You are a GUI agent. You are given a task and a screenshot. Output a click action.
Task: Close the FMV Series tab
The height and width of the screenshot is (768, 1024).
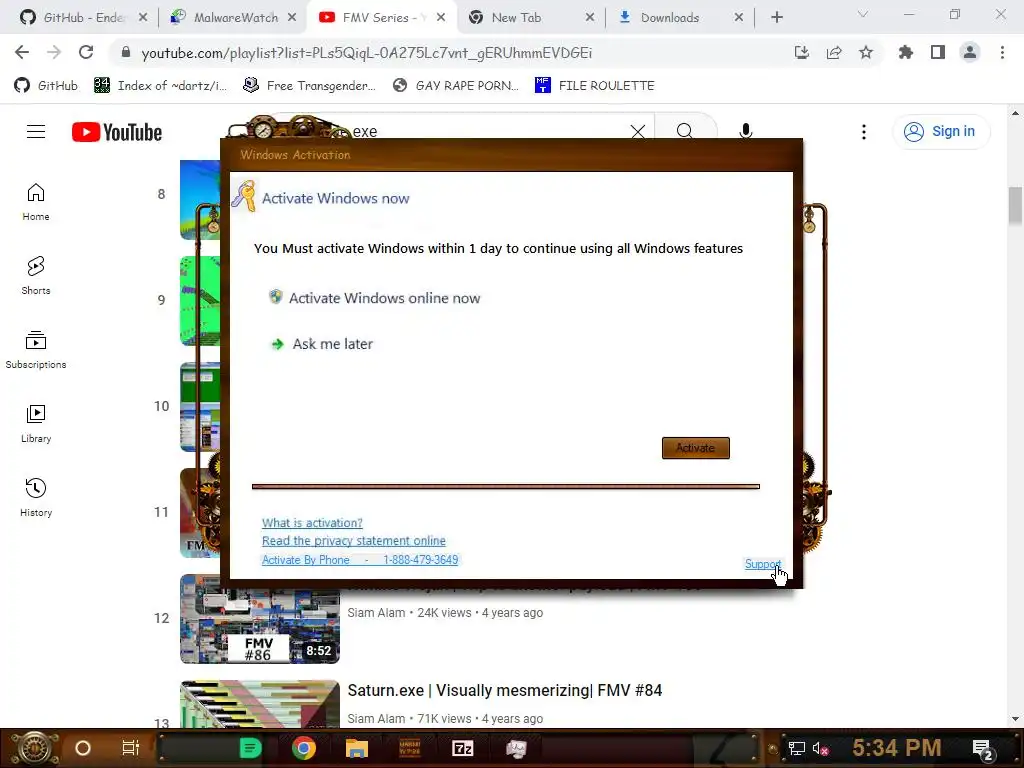point(441,18)
